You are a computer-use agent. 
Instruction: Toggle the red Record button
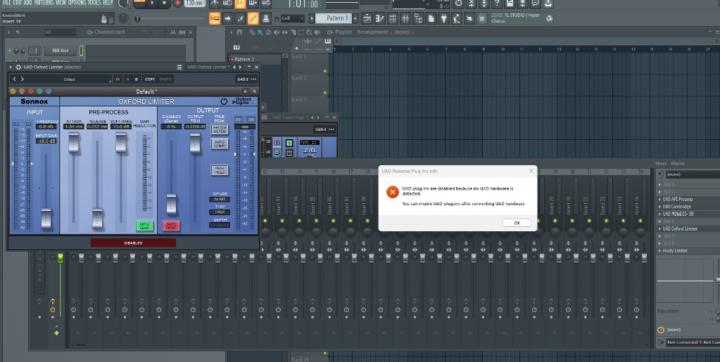click(178, 4)
